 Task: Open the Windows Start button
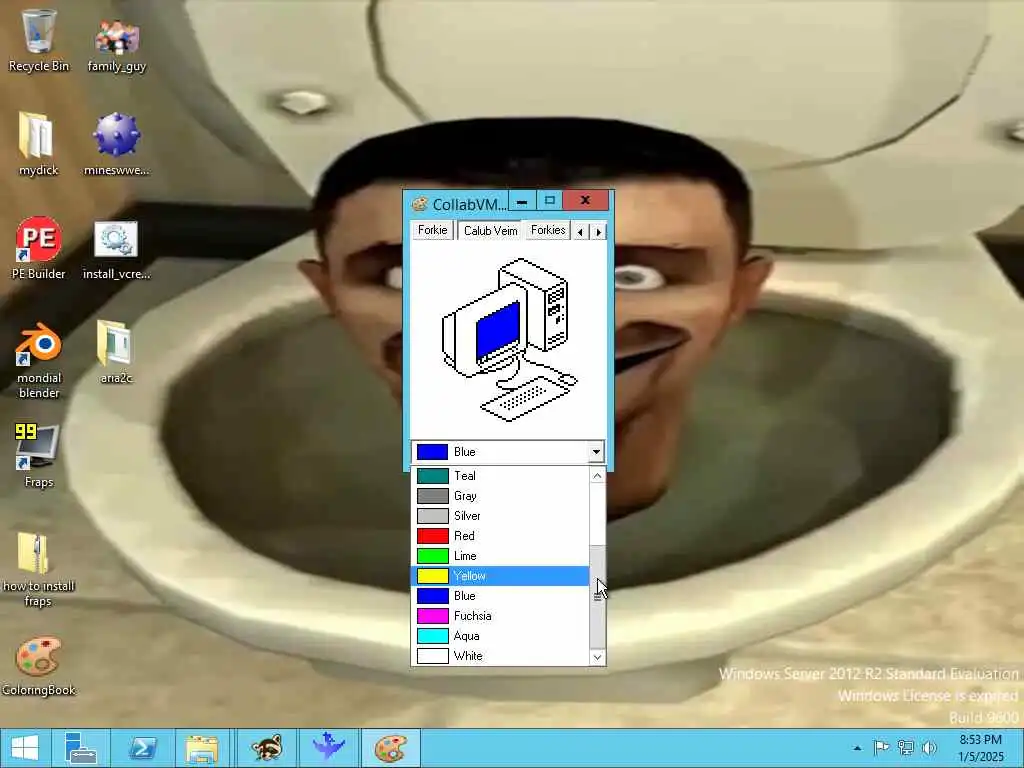point(25,748)
